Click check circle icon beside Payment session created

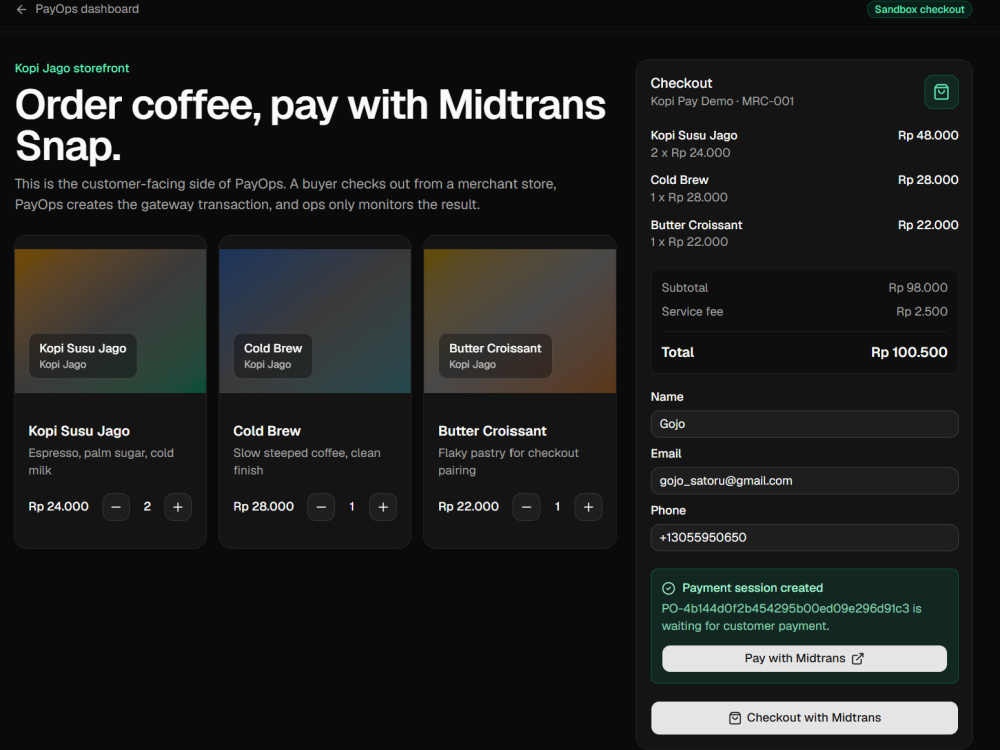[668, 588]
